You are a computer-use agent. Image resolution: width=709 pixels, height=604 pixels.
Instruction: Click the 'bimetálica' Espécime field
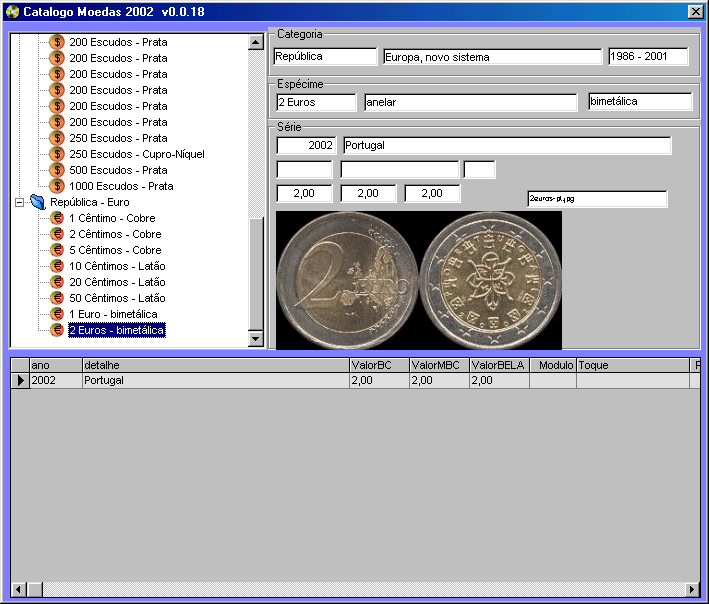tap(640, 101)
